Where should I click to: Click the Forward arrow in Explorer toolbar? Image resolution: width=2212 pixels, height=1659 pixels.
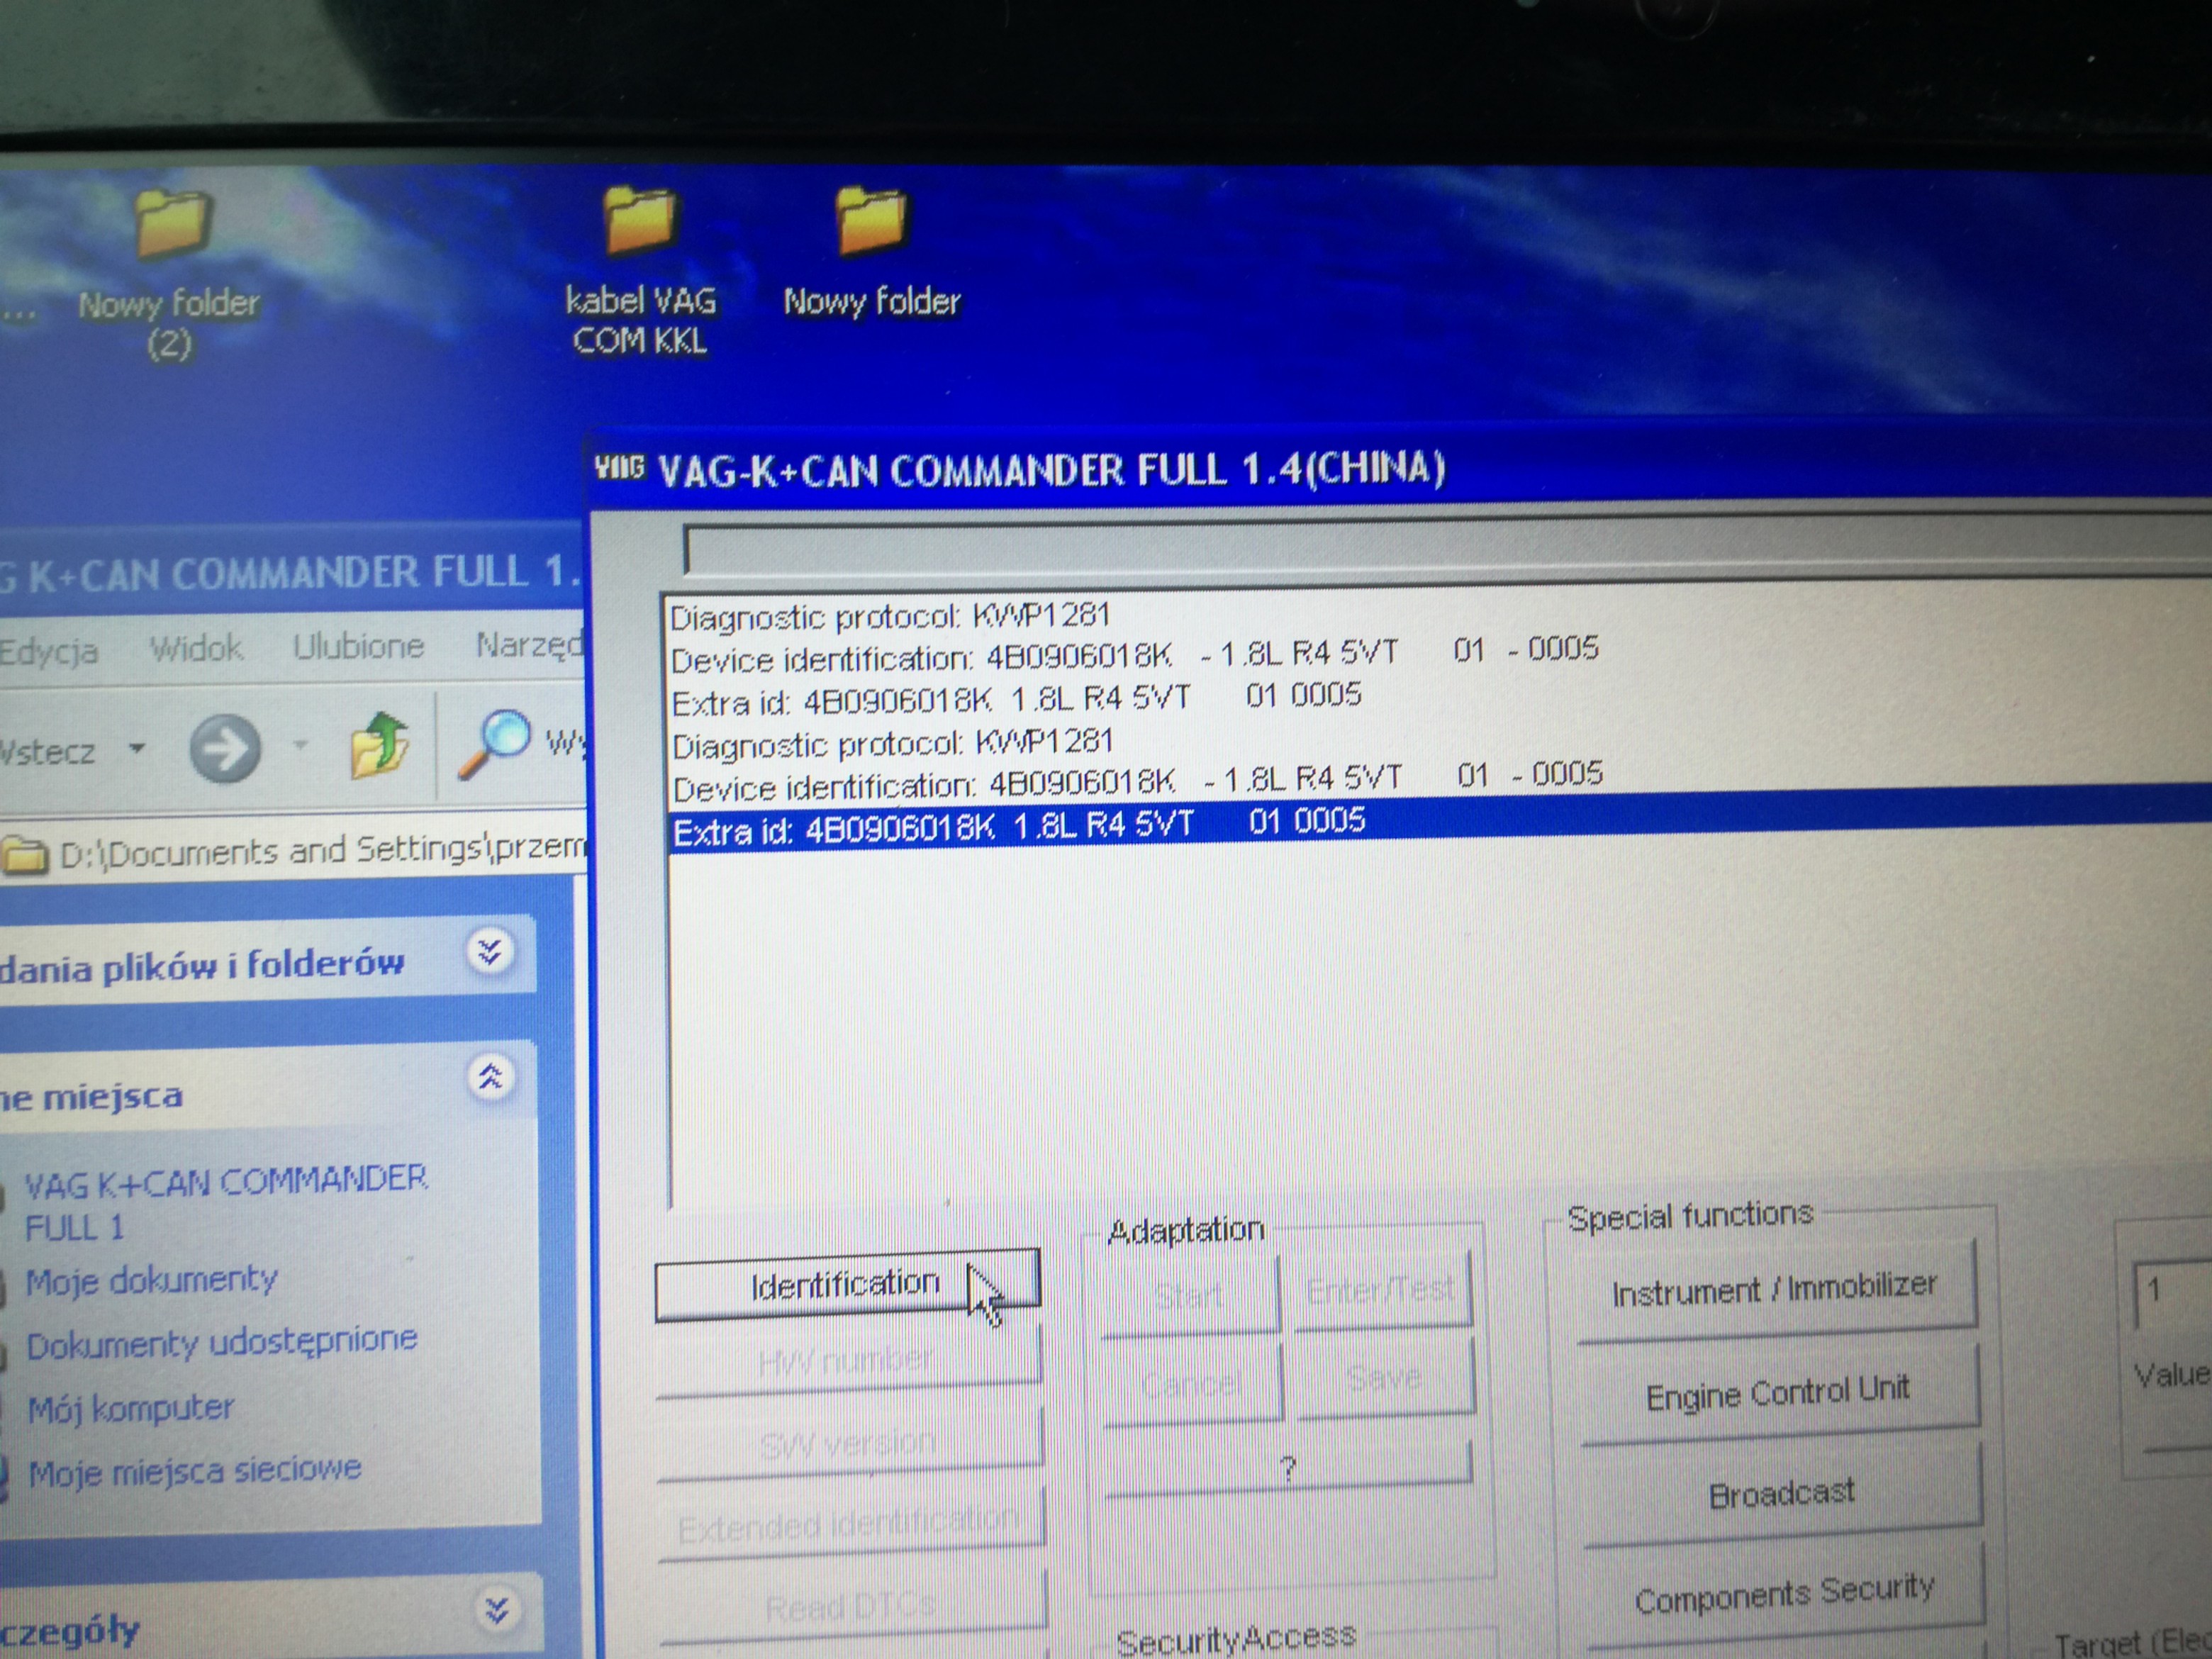tap(225, 748)
